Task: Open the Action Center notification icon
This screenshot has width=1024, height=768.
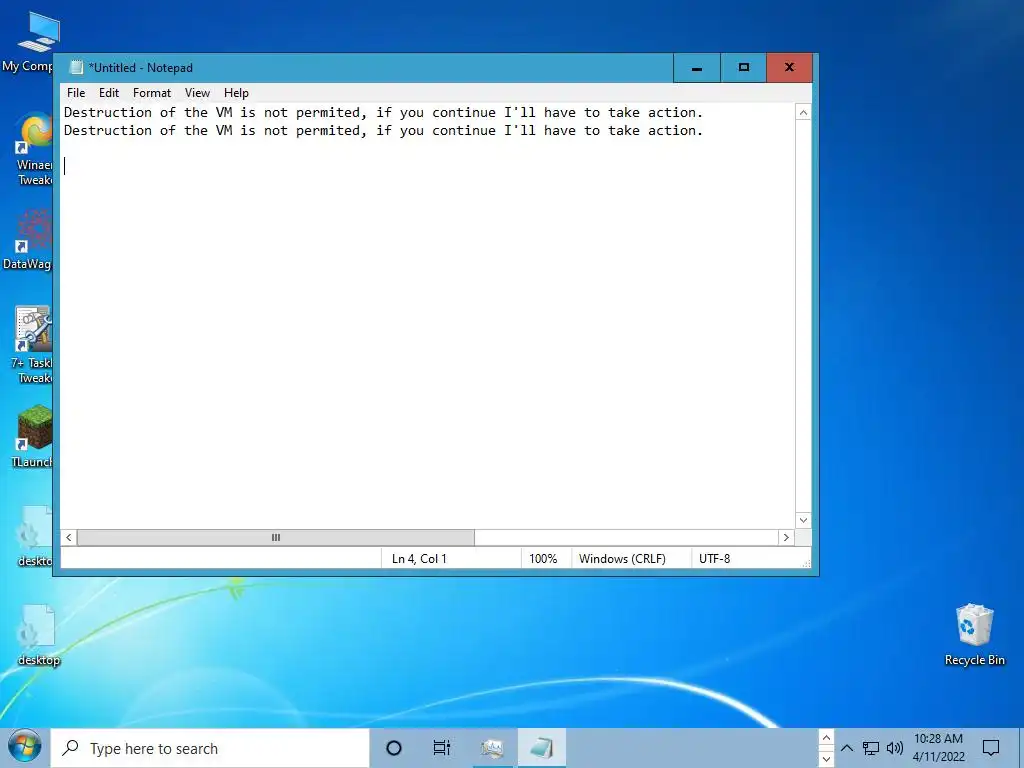Action: pos(991,748)
